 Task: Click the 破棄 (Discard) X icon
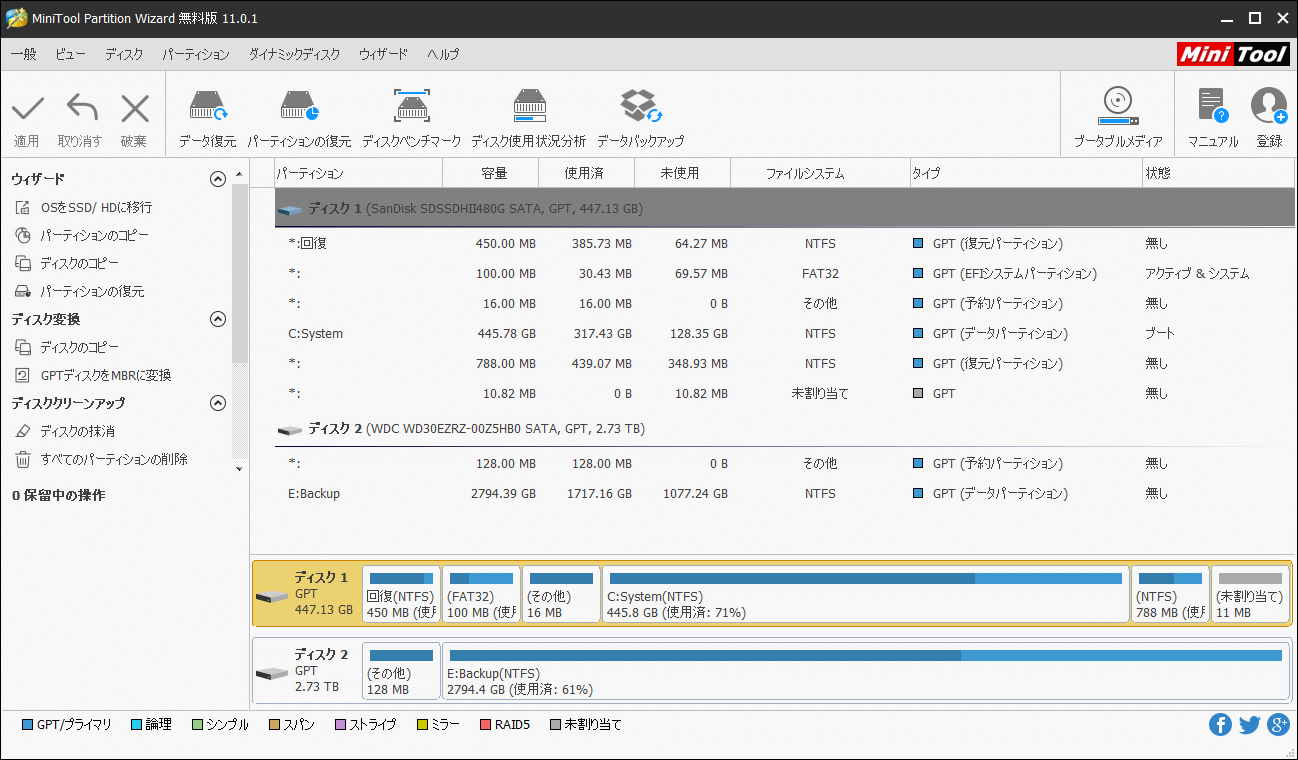[134, 108]
